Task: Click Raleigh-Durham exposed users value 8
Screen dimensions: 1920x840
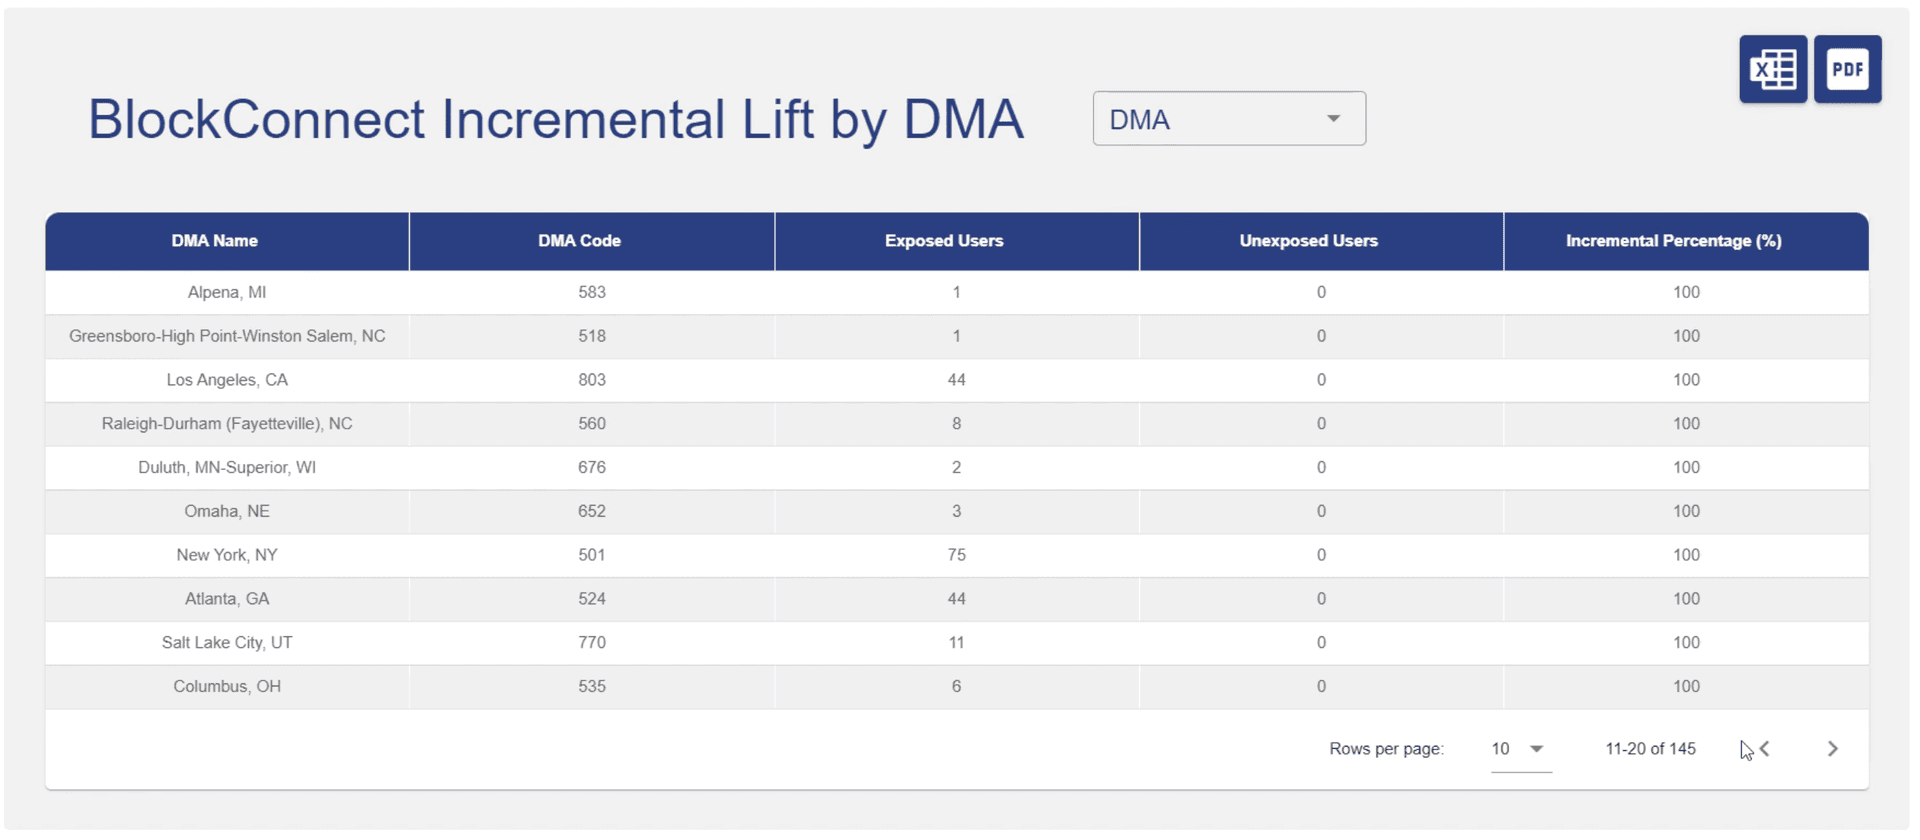Action: (957, 424)
